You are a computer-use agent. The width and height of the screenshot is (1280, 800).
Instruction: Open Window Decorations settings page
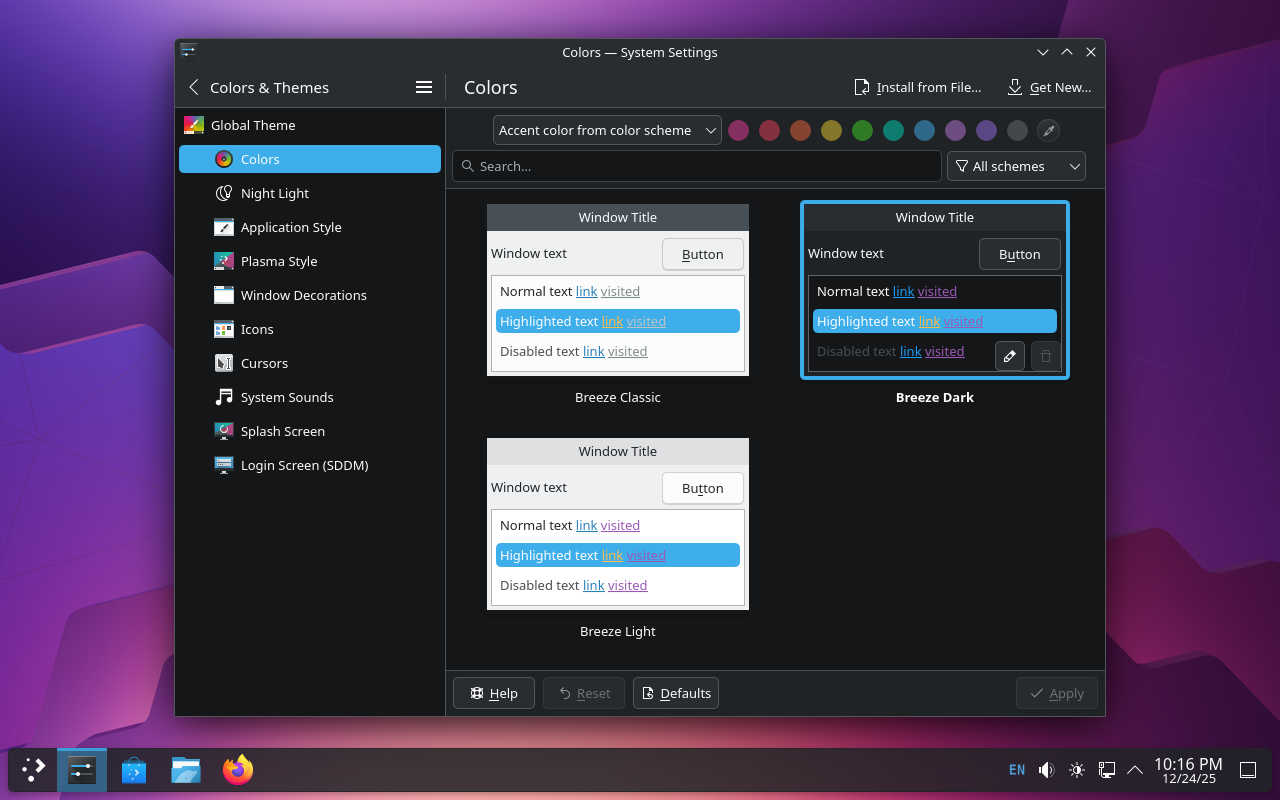click(x=303, y=295)
